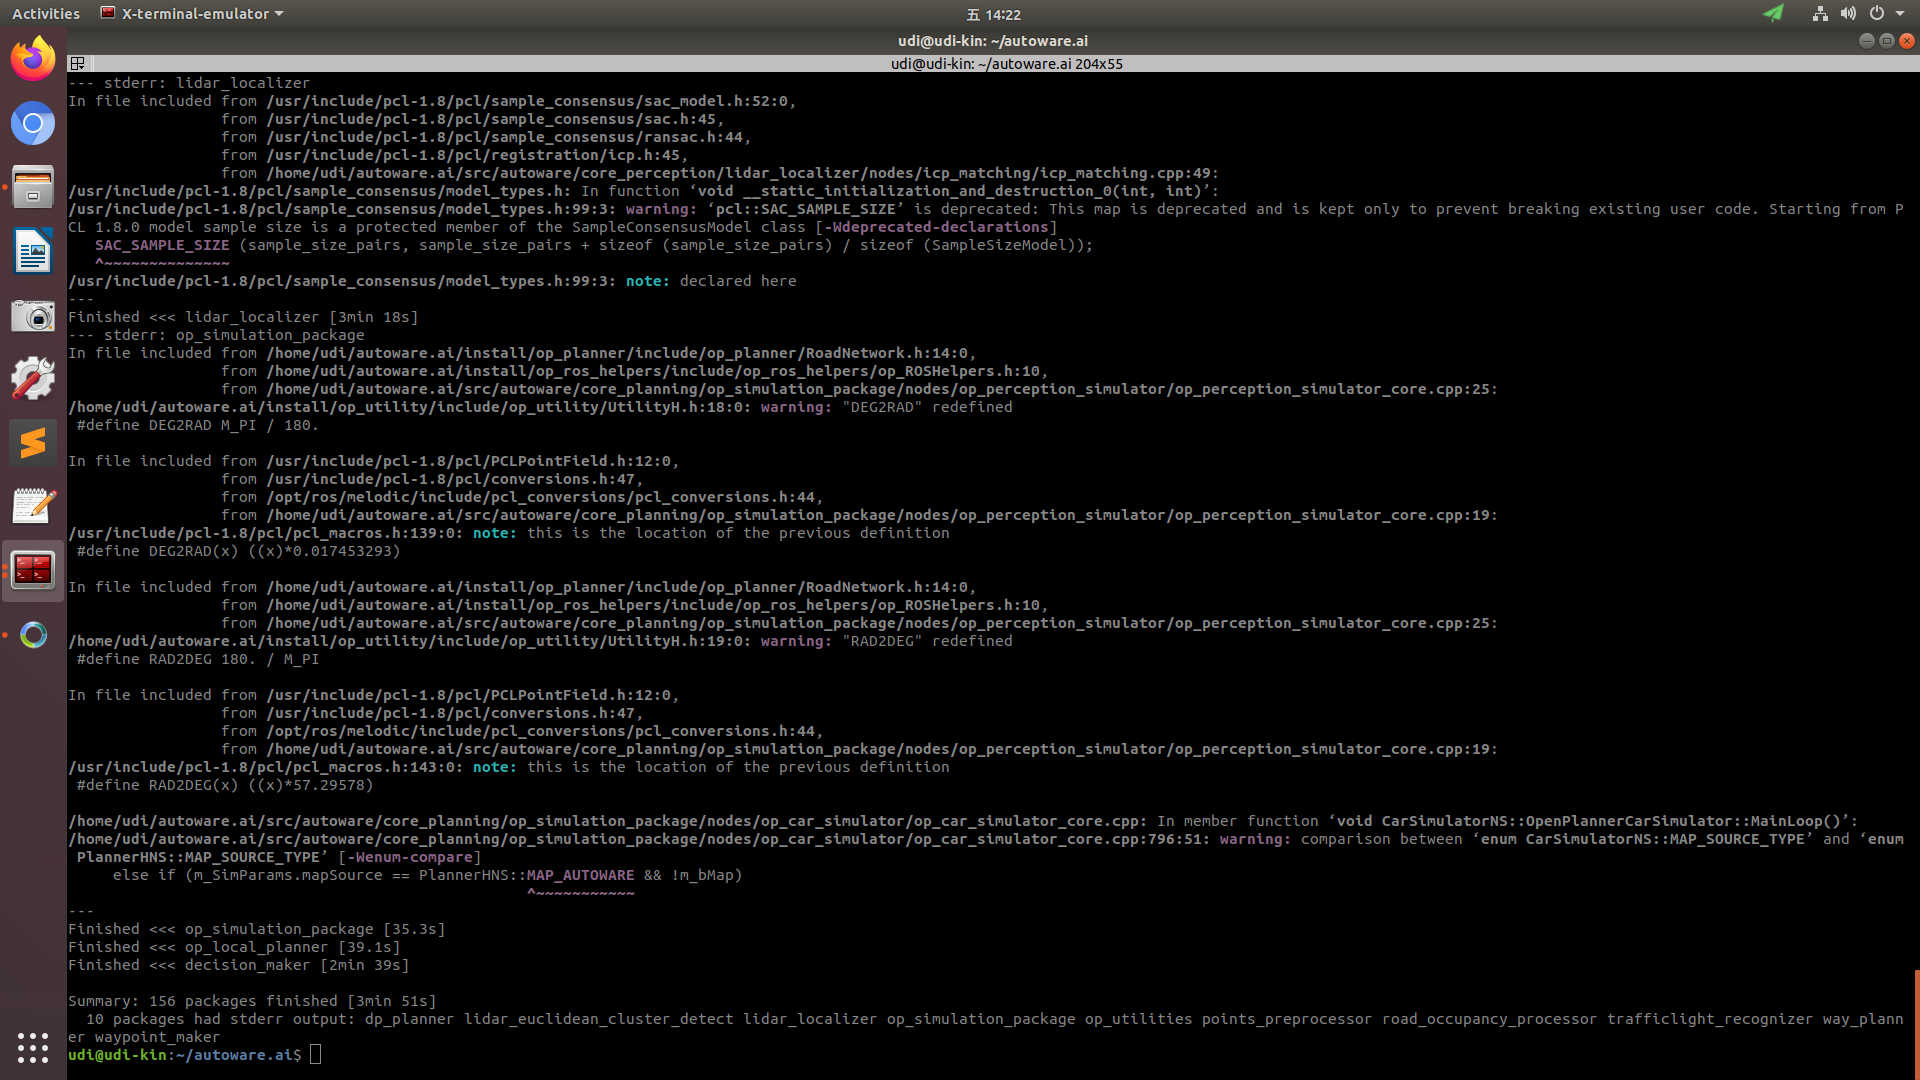Image resolution: width=1920 pixels, height=1080 pixels.
Task: Click the '[-Wdeprecated-declarations]' flag text
Action: (936, 227)
